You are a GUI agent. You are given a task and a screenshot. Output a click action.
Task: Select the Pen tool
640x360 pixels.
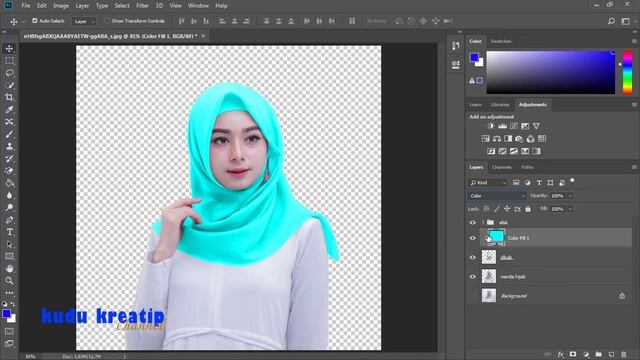9,220
